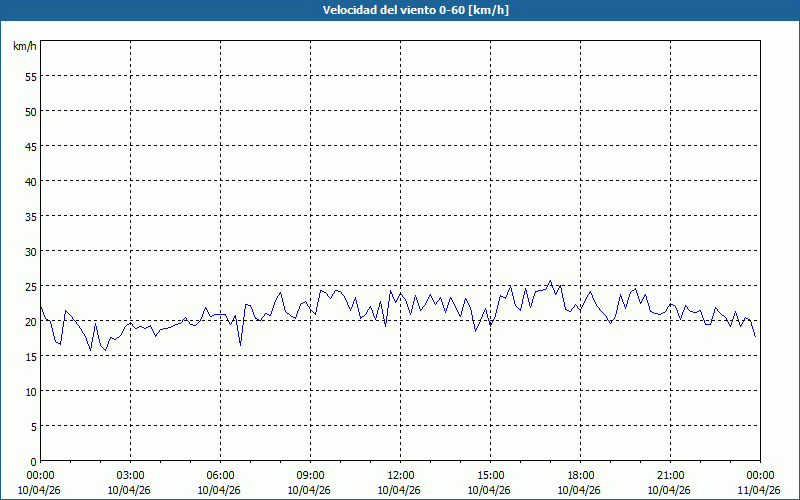Click the 21:00 time label on x-axis
Image resolution: width=800 pixels, height=500 pixels.
pos(670,475)
